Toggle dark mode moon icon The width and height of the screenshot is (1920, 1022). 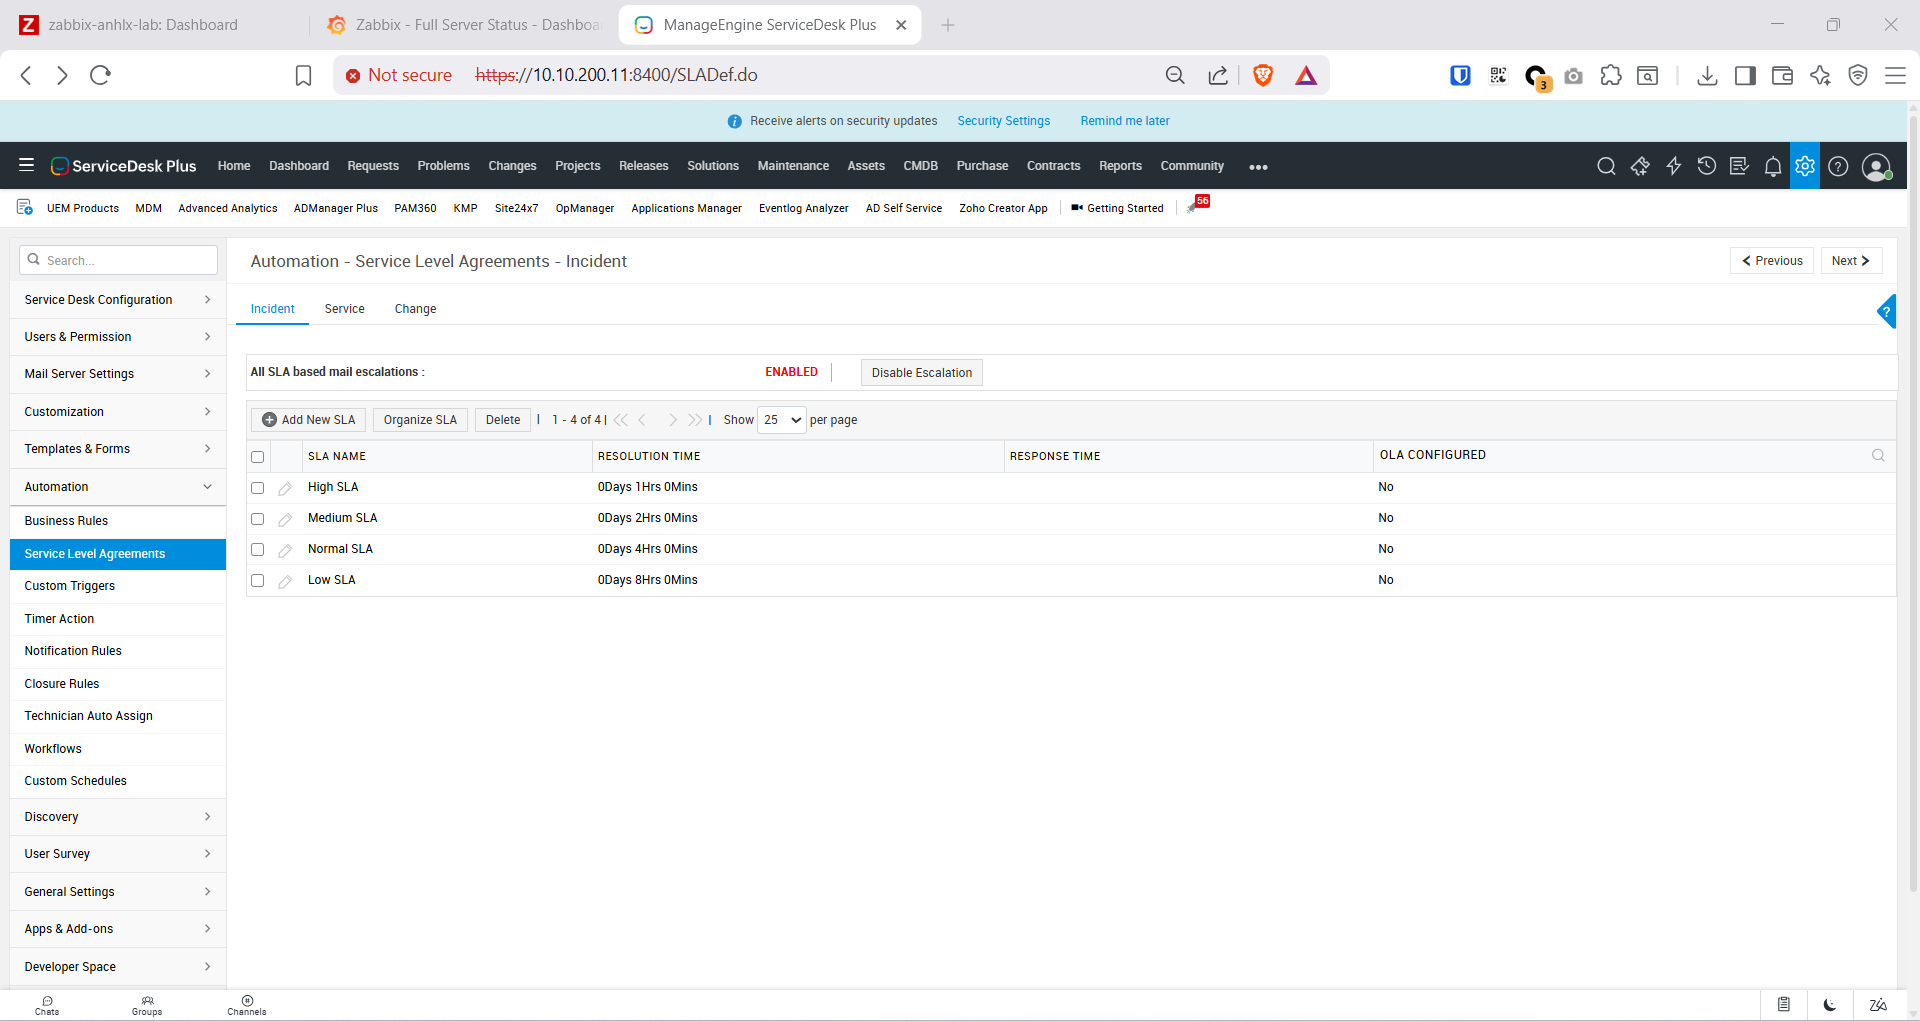click(x=1829, y=1005)
